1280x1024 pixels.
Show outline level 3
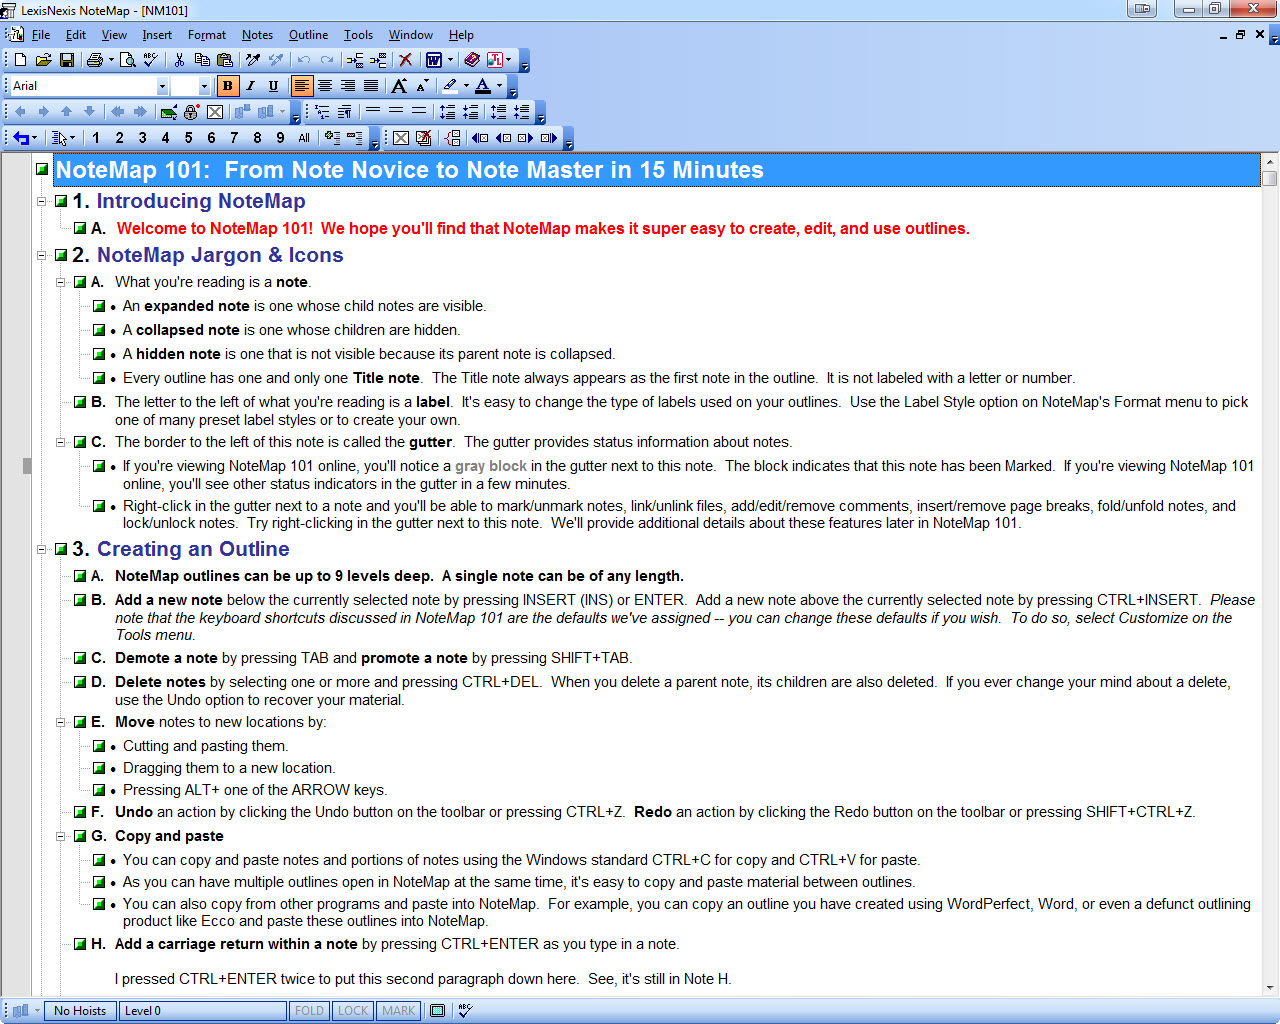coord(142,138)
